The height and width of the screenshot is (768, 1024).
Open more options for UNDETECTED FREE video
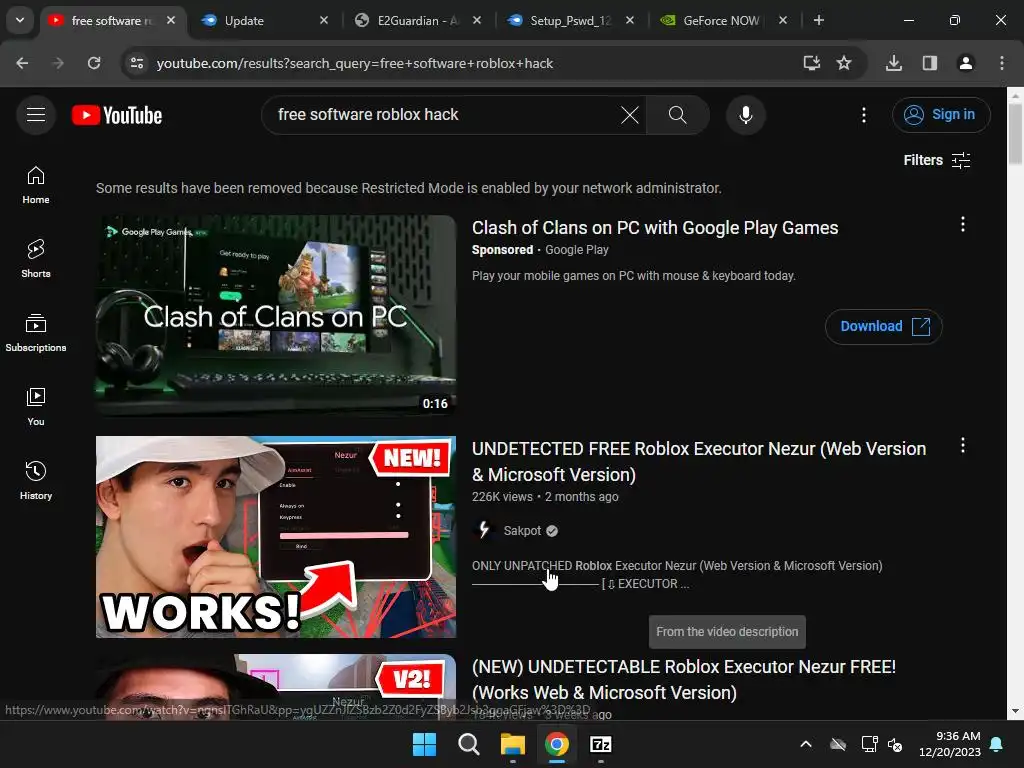click(x=962, y=446)
